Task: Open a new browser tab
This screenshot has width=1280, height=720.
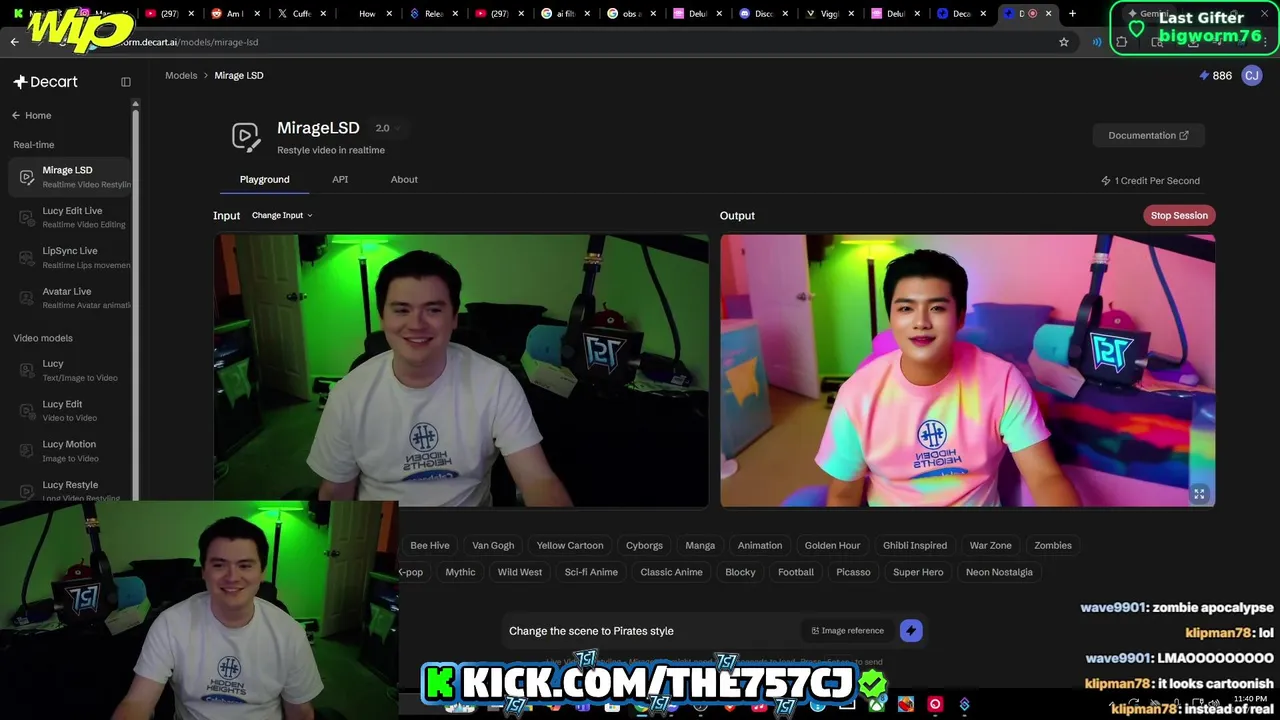Action: click(1072, 14)
